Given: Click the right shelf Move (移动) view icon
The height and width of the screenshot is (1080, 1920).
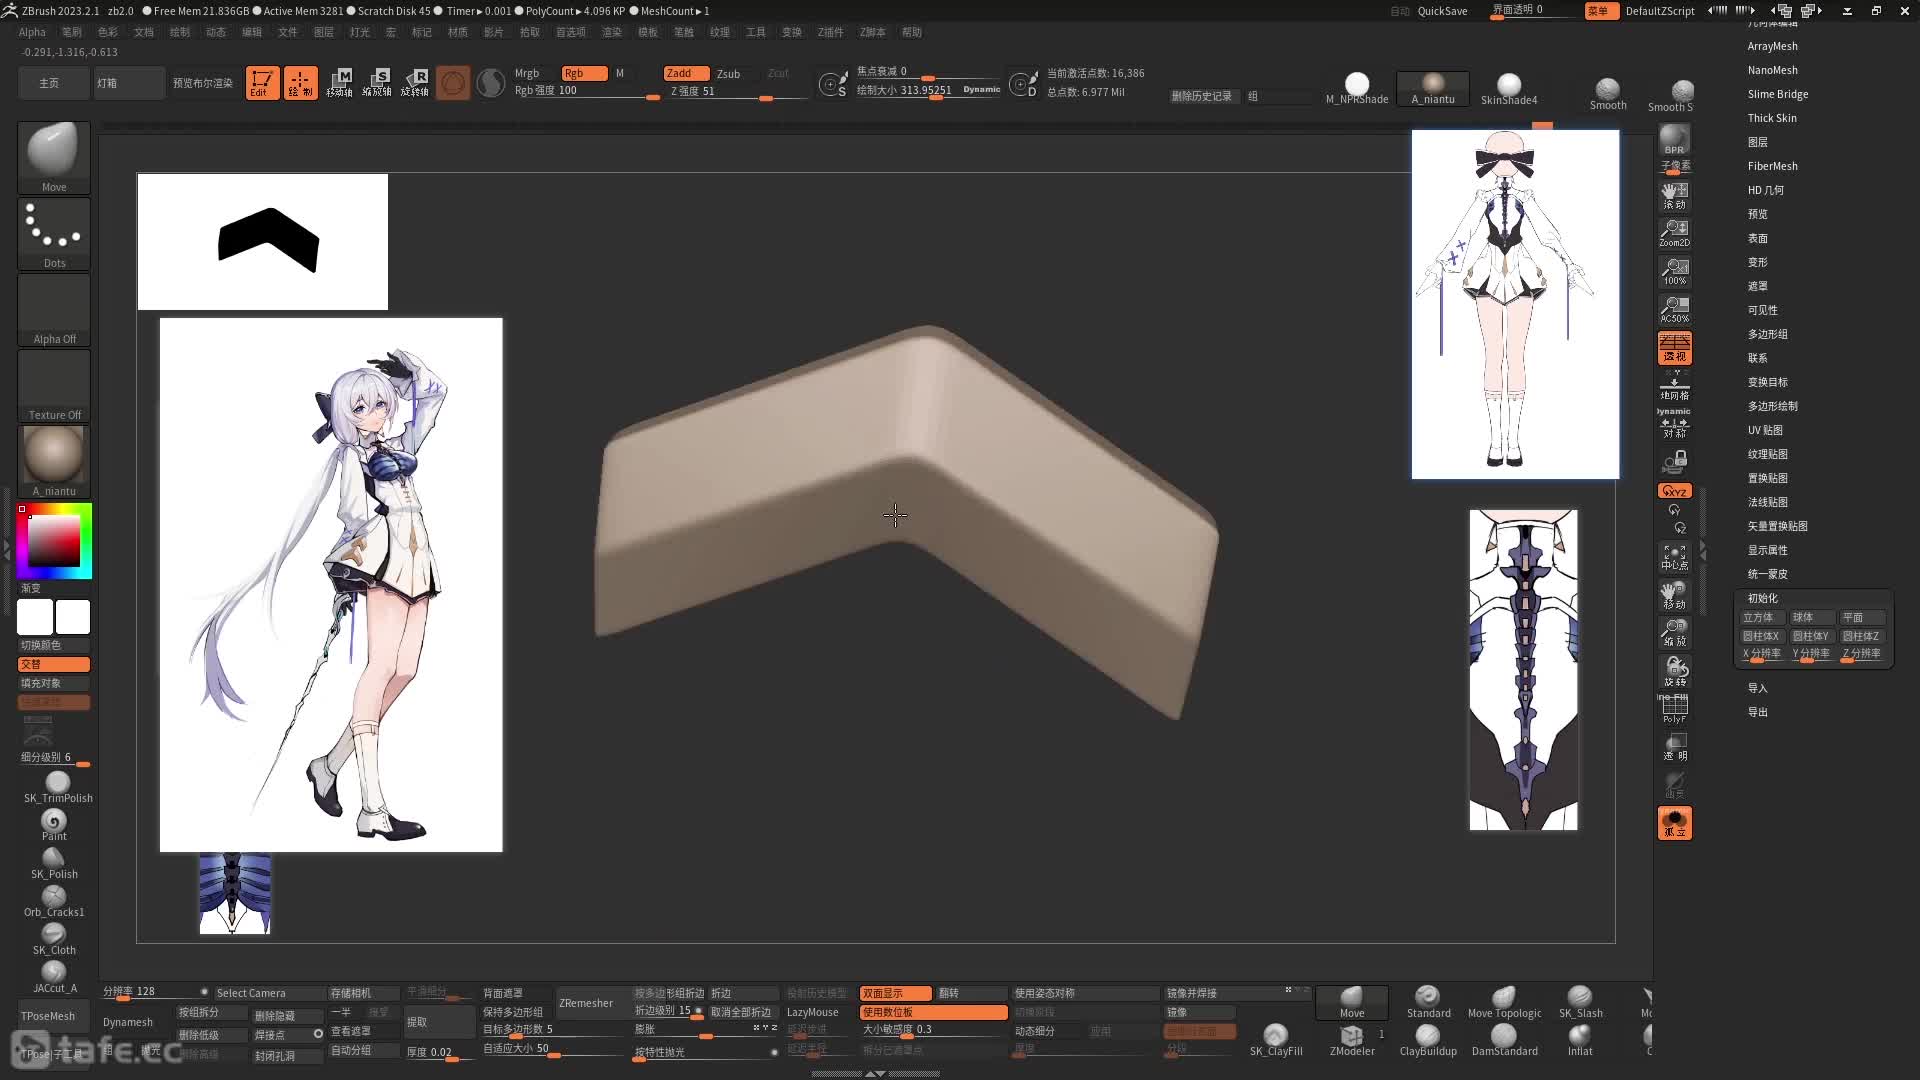Looking at the screenshot, I should click(x=1674, y=595).
